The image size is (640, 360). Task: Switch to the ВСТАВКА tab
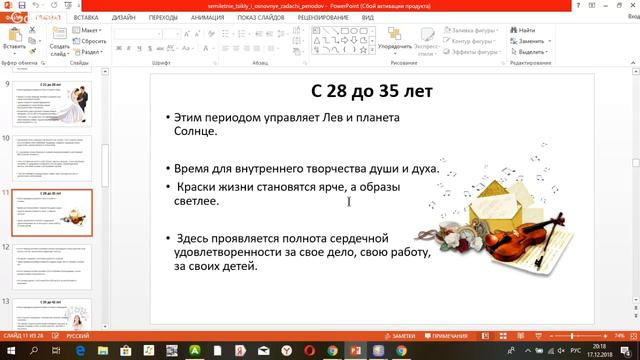click(86, 18)
